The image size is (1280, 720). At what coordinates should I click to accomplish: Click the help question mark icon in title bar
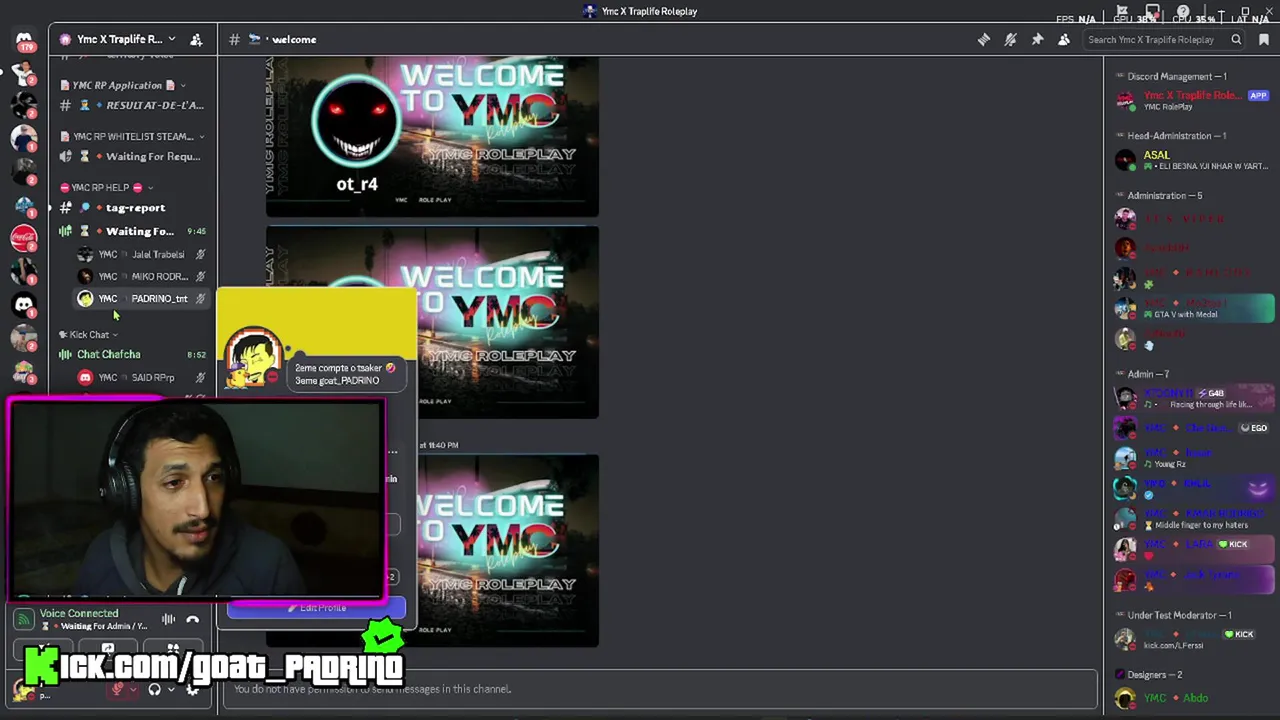pos(1183,11)
